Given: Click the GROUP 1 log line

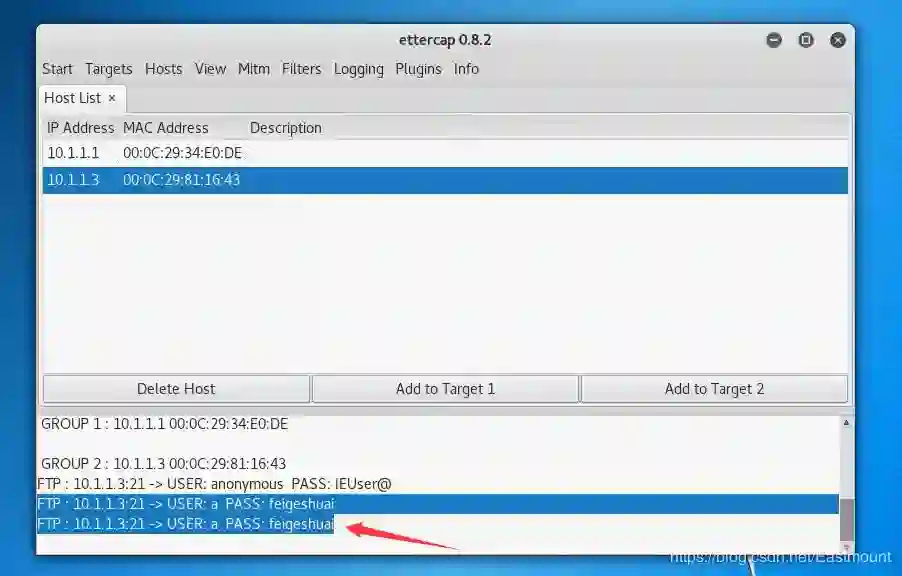Looking at the screenshot, I should coord(165,424).
